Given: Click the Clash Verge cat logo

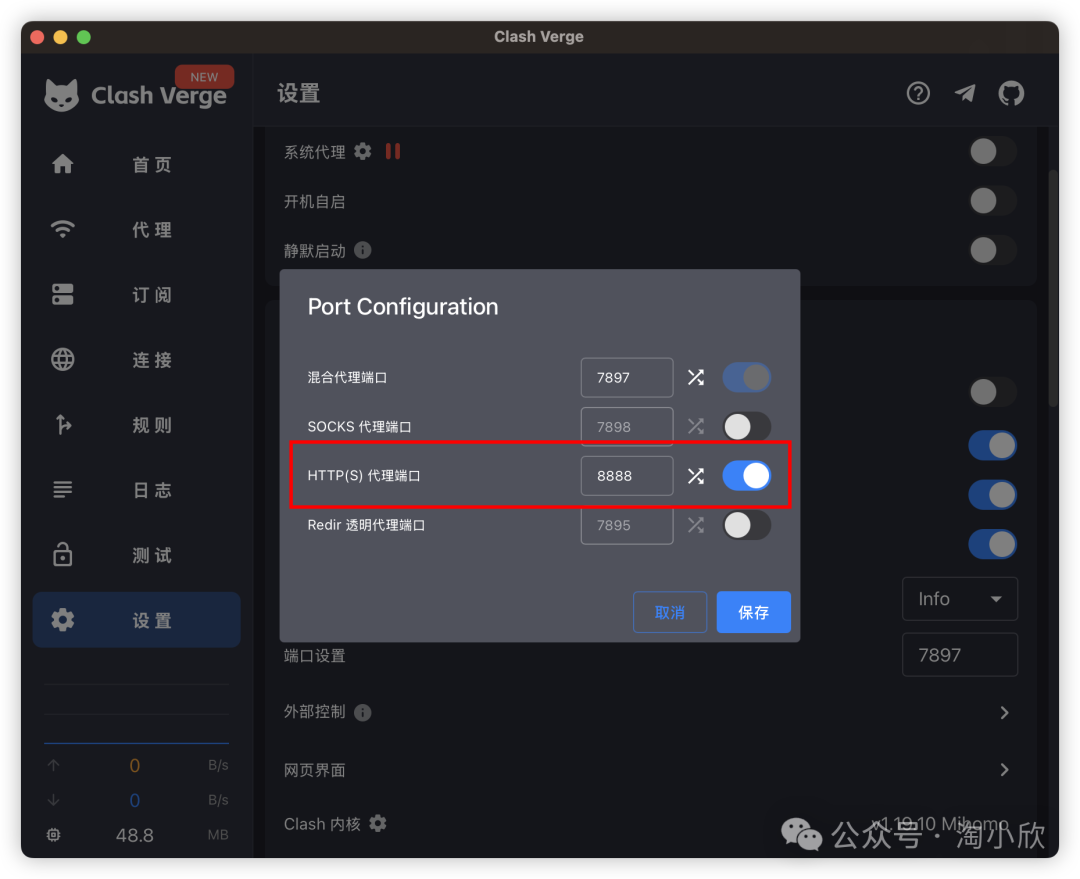Looking at the screenshot, I should point(61,95).
